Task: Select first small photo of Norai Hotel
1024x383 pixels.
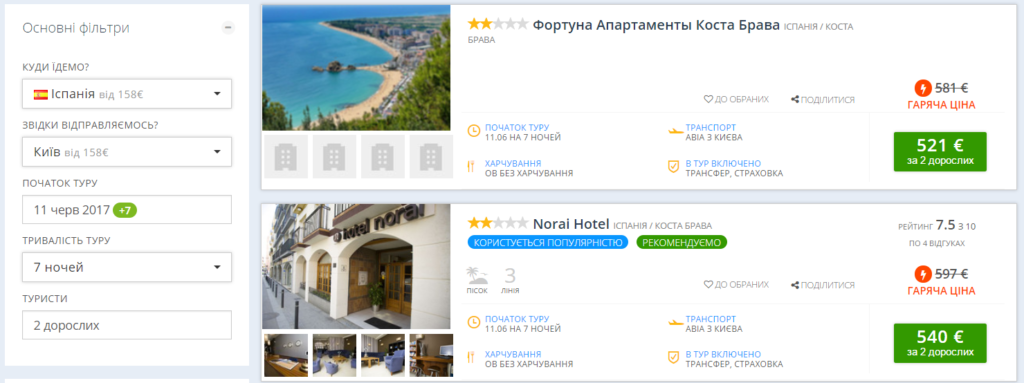Action: pos(286,355)
